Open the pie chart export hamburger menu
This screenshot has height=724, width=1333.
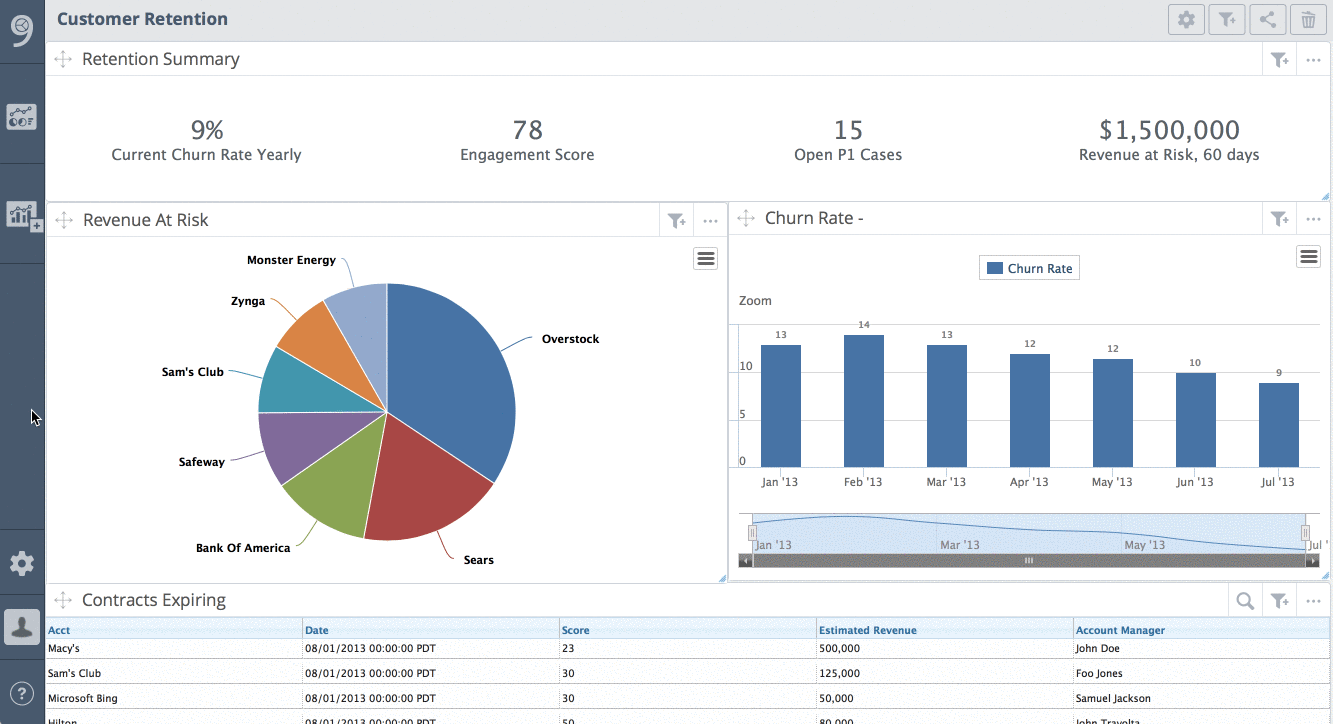[705, 258]
